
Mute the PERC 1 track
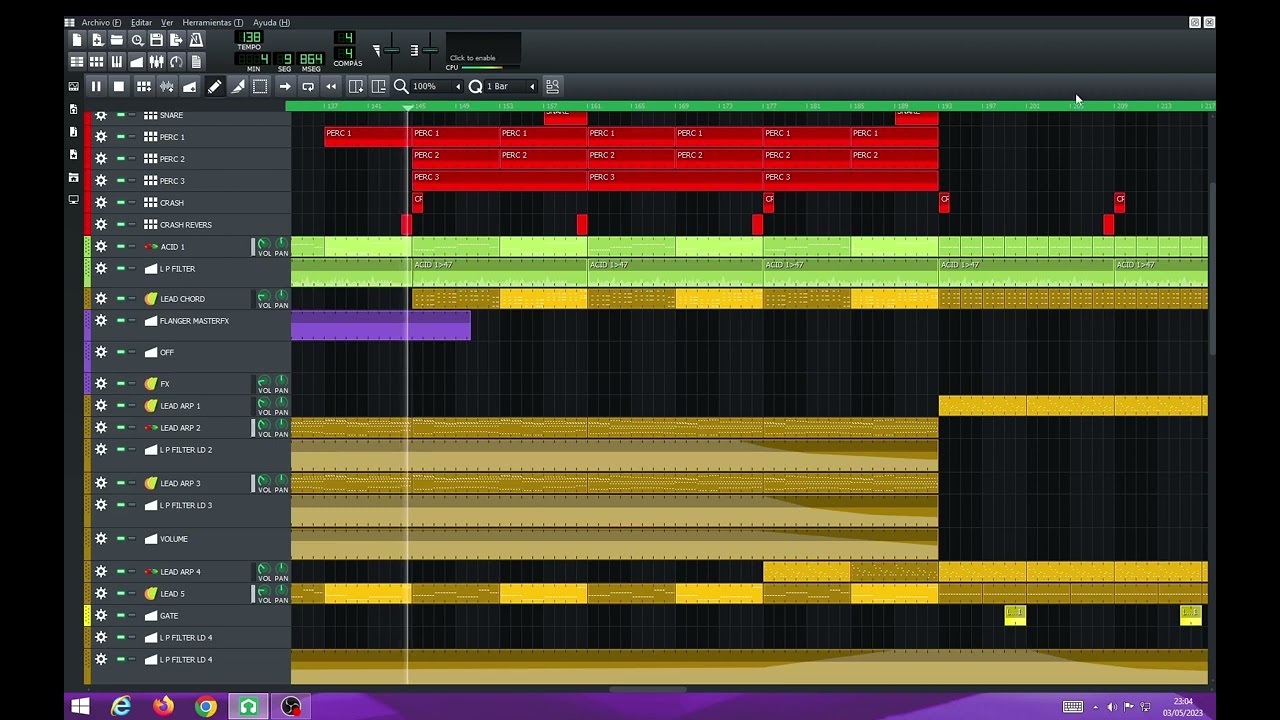click(x=120, y=137)
